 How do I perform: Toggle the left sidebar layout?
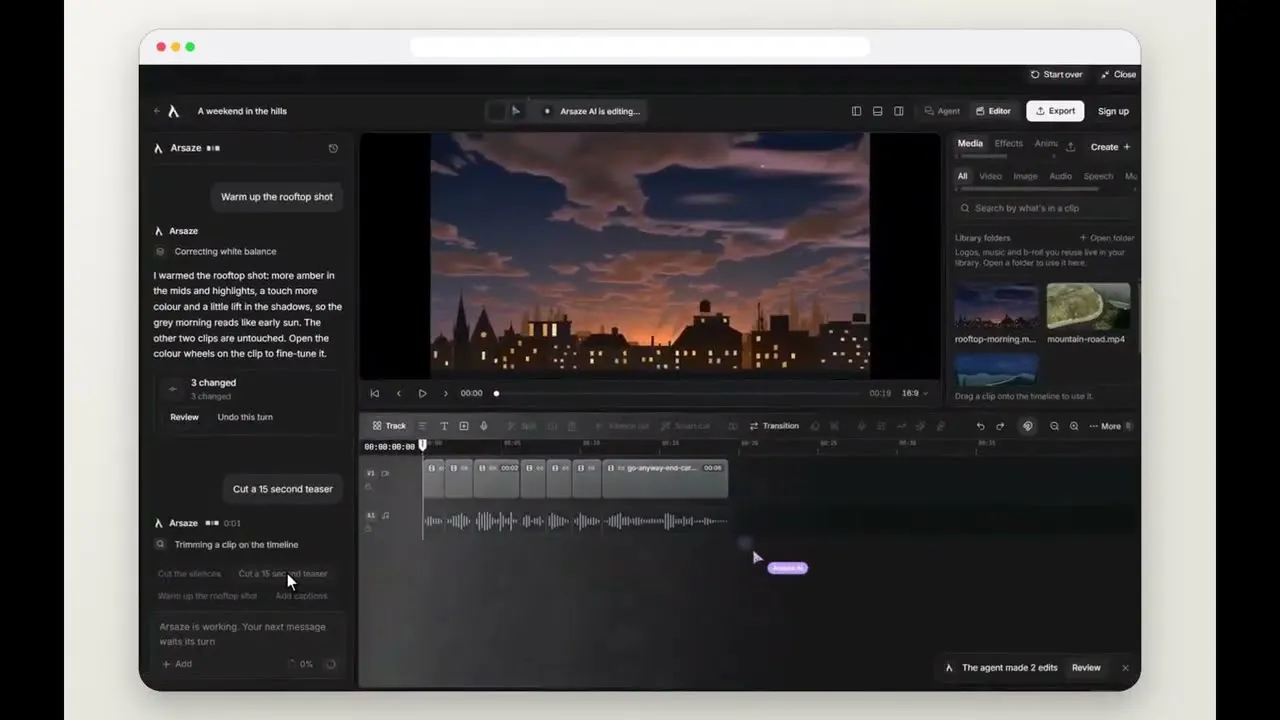point(856,111)
